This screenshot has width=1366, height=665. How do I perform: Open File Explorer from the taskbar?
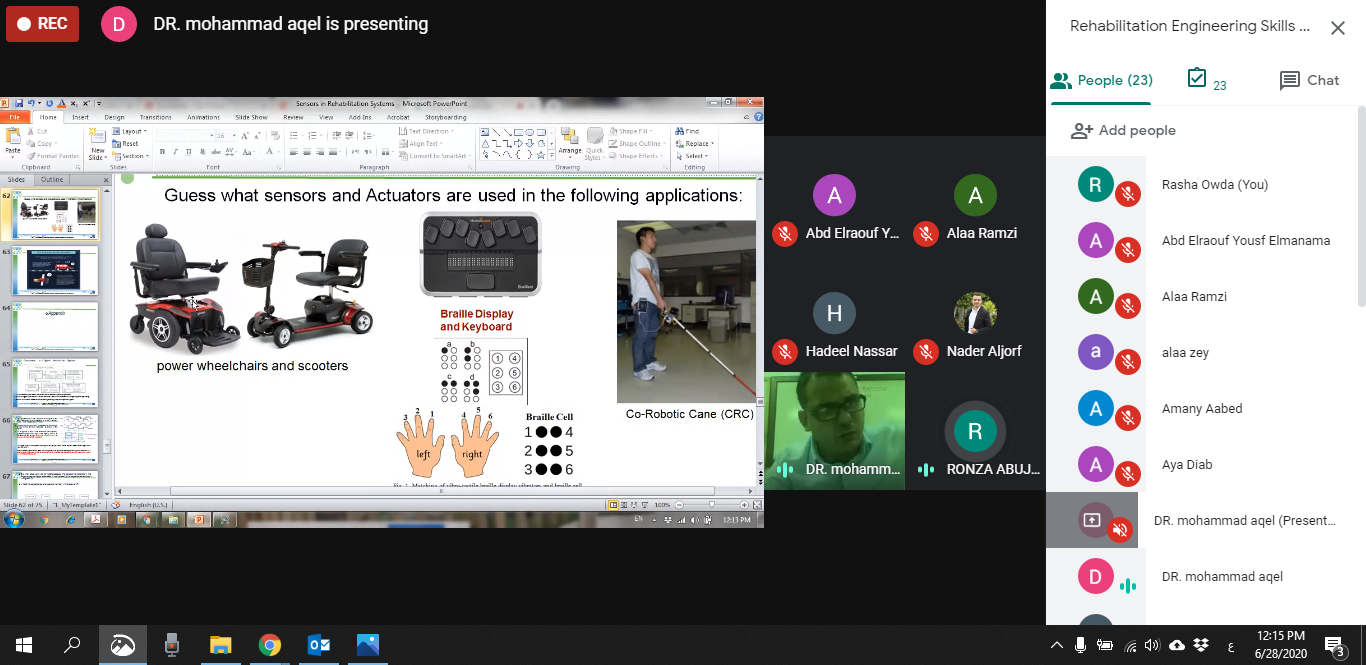click(220, 645)
